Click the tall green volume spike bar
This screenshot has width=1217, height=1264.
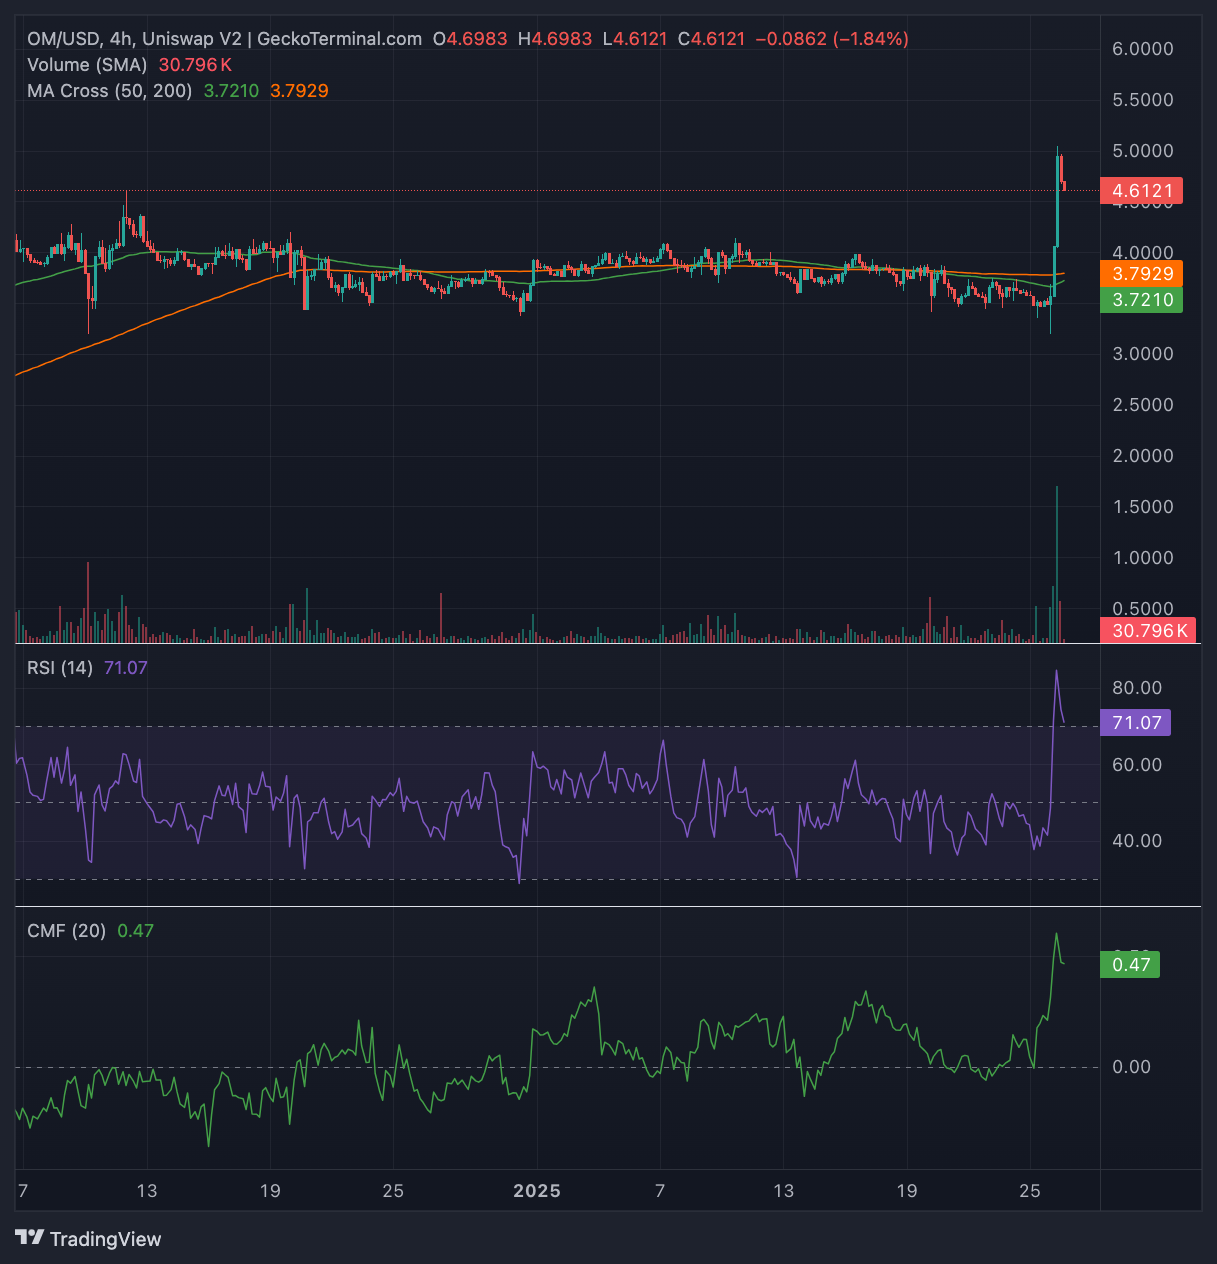pyautogui.click(x=1057, y=565)
